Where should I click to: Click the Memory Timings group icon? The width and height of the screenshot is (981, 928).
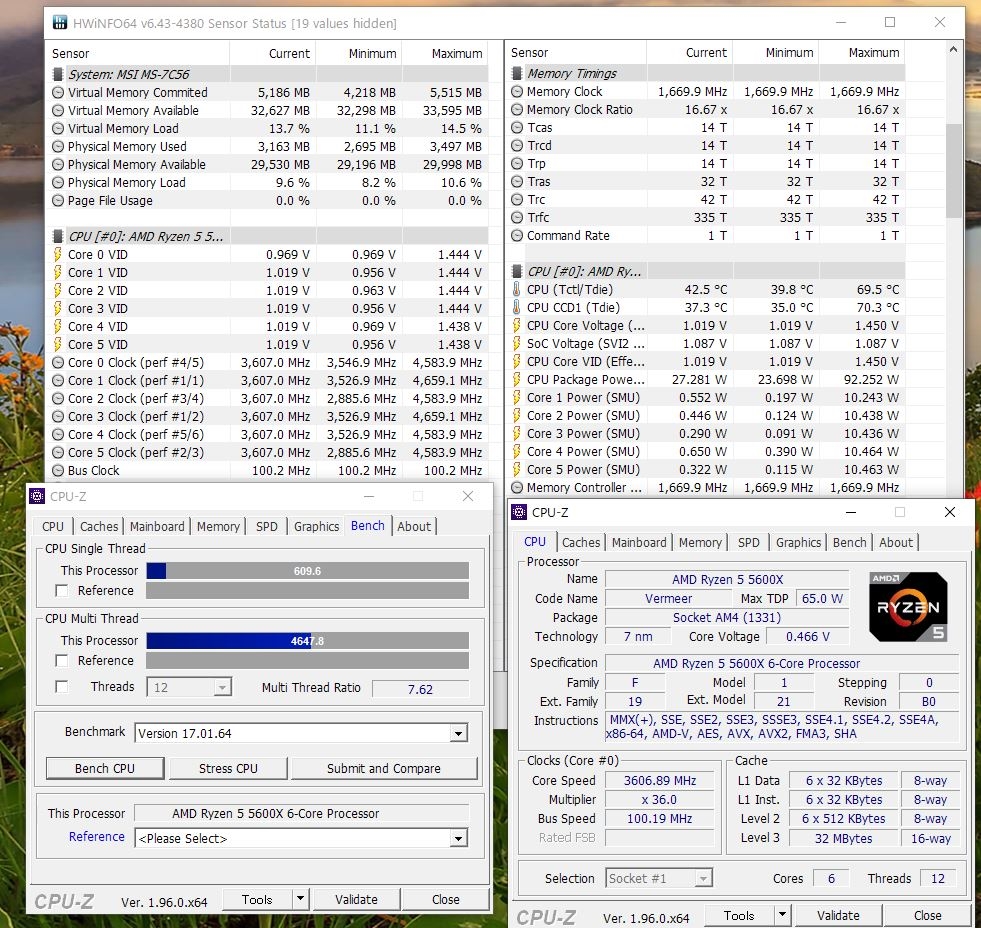(x=517, y=74)
